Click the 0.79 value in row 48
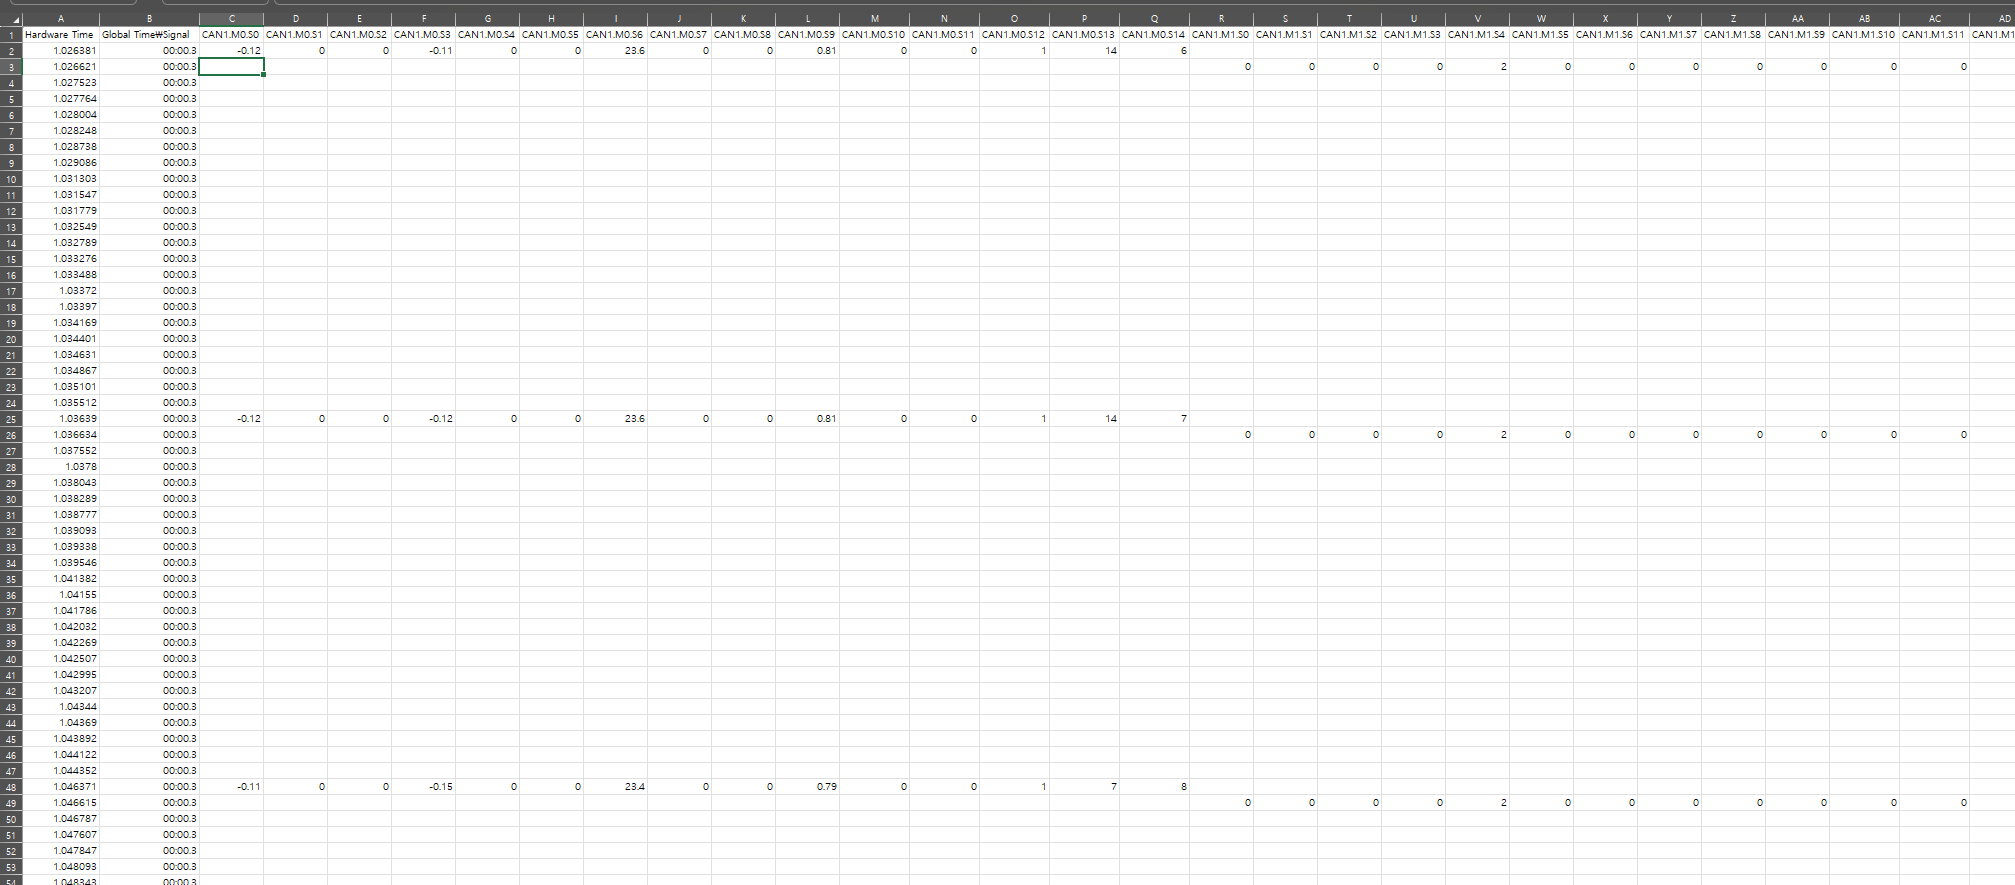The width and height of the screenshot is (2015, 885). [x=808, y=787]
